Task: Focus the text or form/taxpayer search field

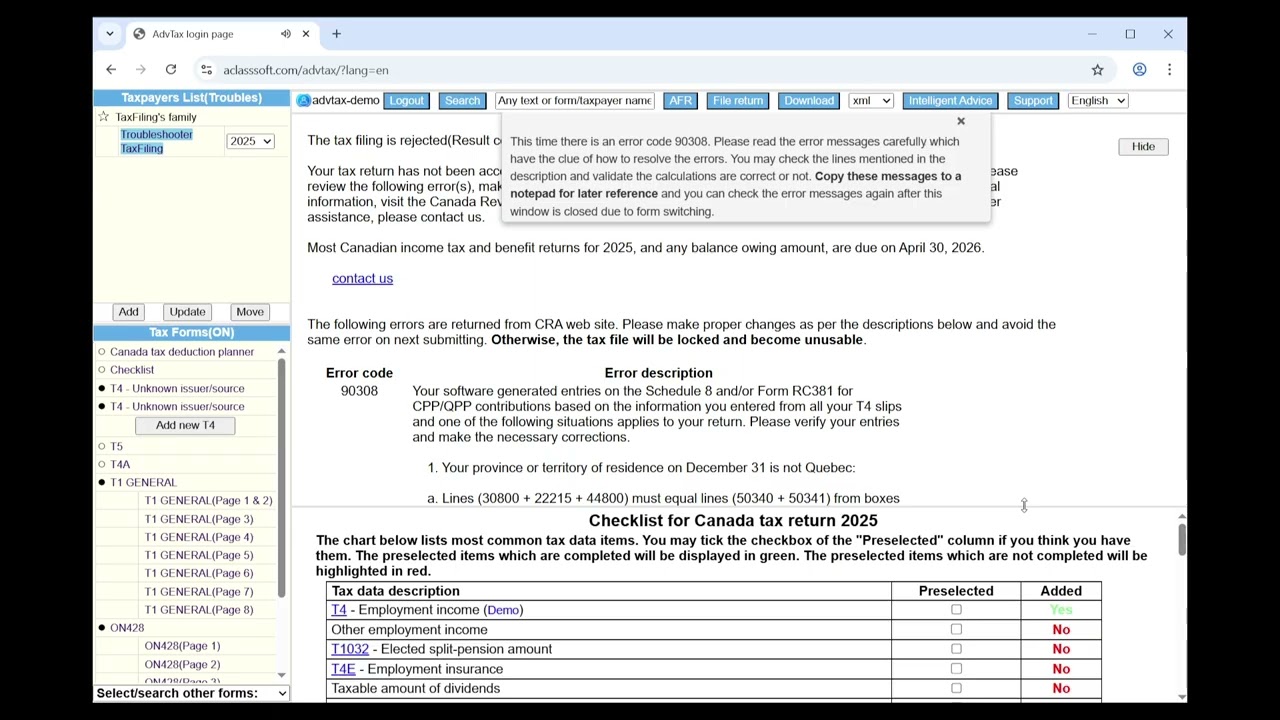Action: (575, 100)
